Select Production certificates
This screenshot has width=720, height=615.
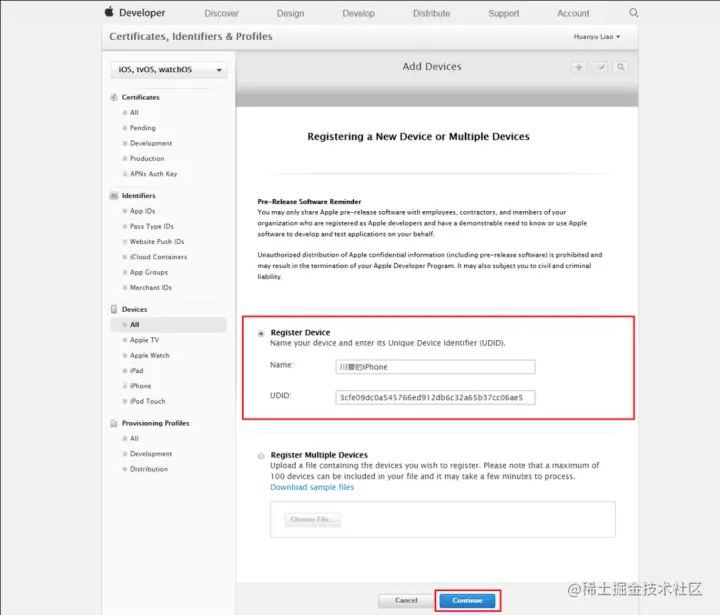[147, 158]
